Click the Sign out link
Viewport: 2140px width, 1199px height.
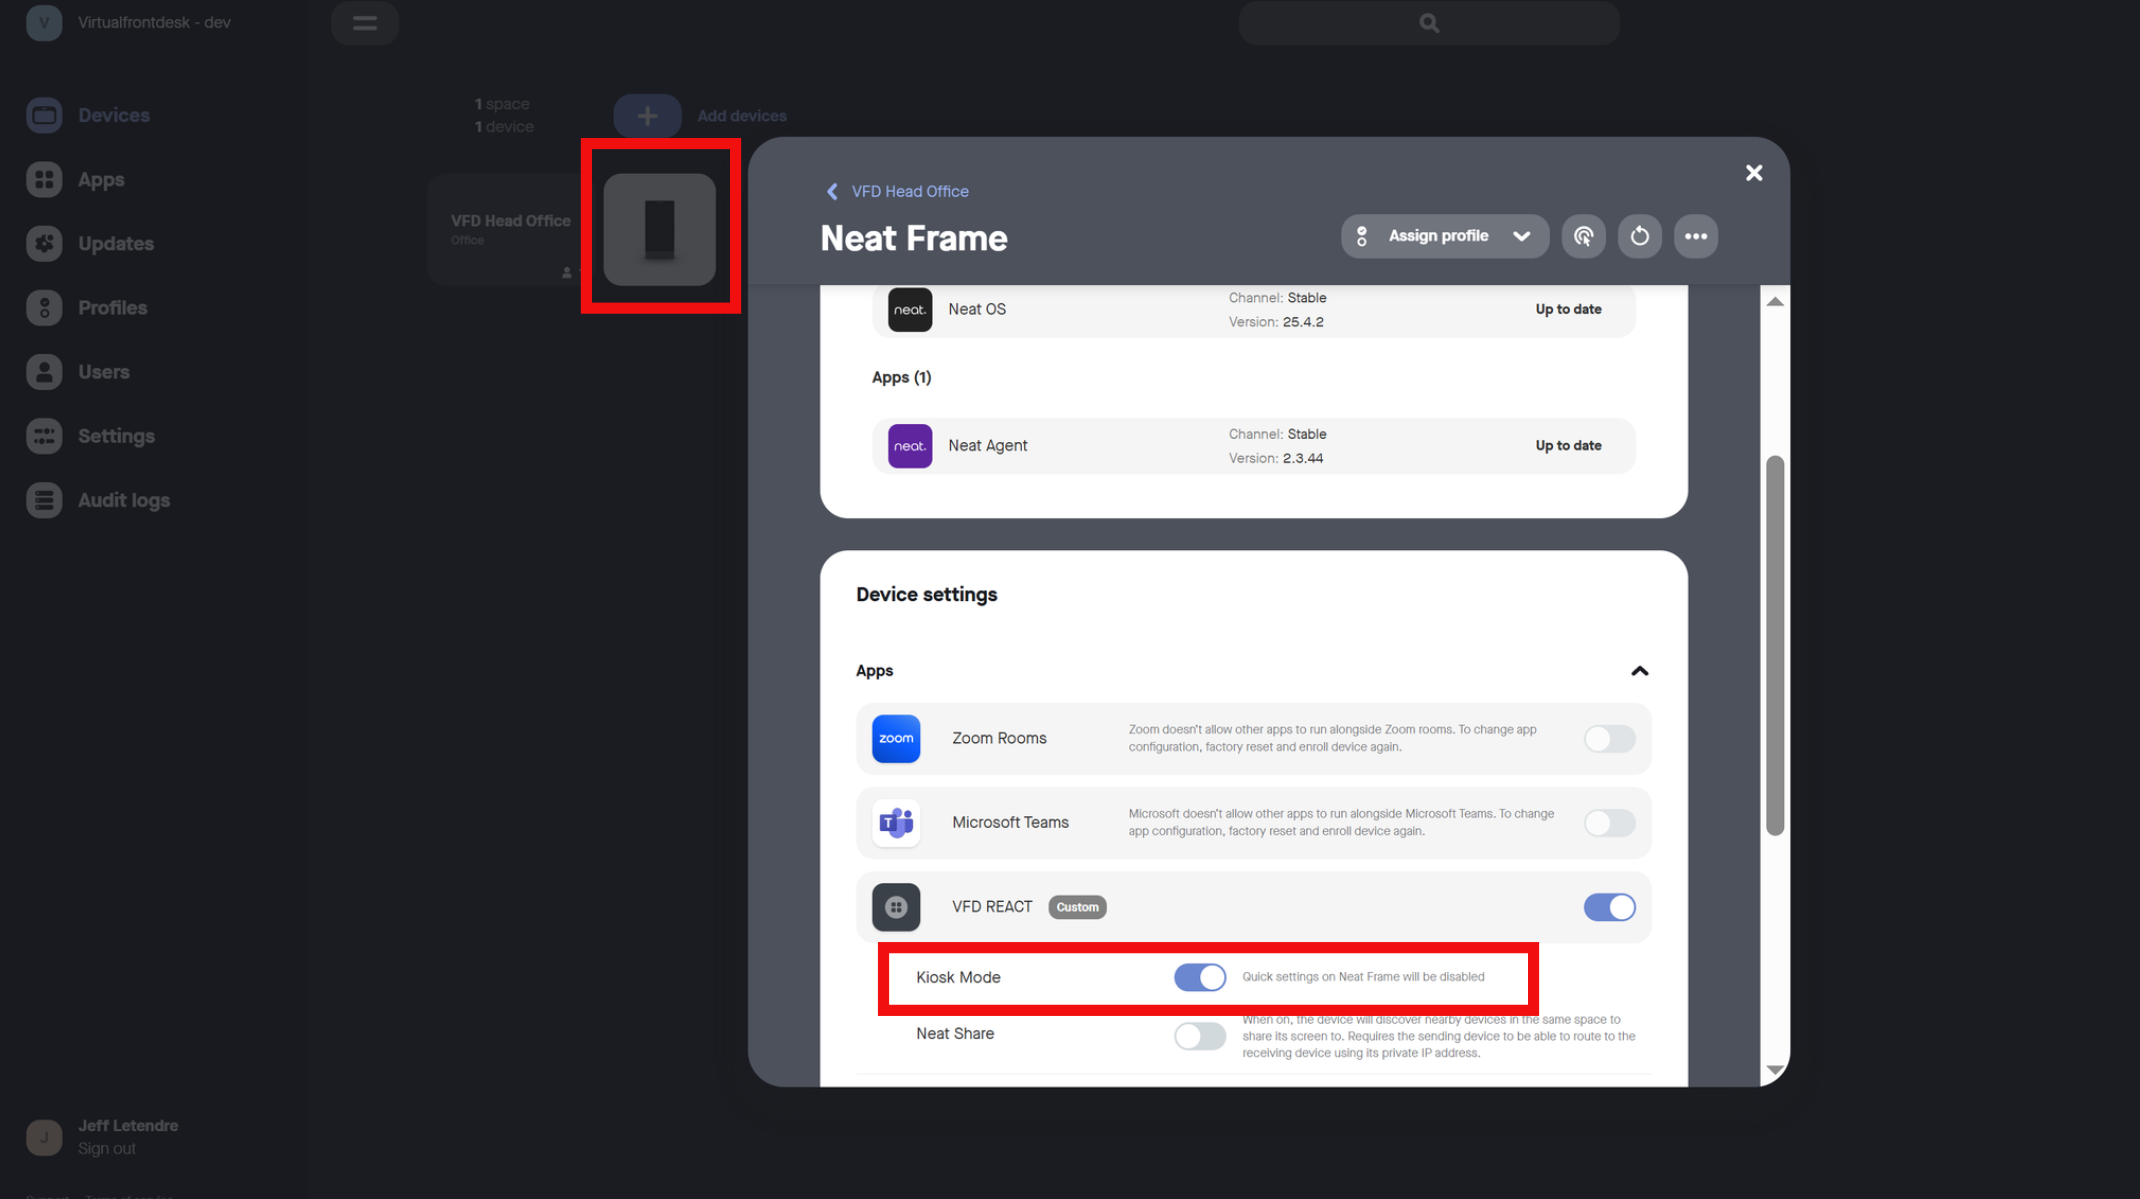(x=107, y=1149)
